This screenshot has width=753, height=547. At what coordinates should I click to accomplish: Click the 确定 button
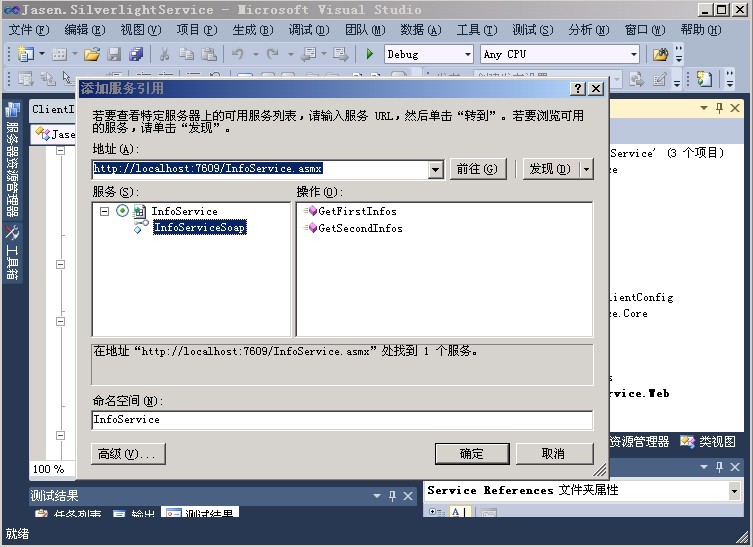(472, 454)
